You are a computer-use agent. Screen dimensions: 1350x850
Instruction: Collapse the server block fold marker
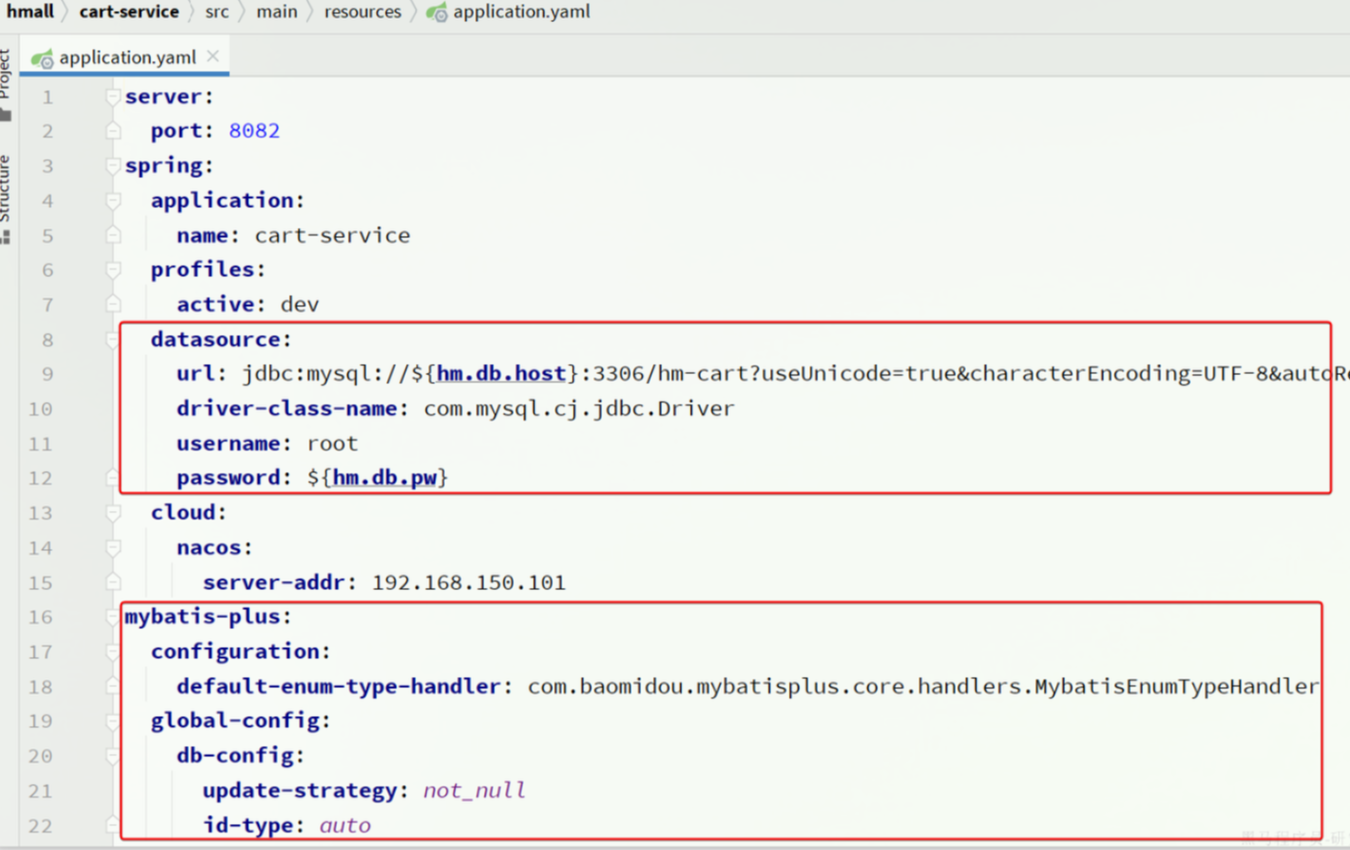tap(113, 97)
